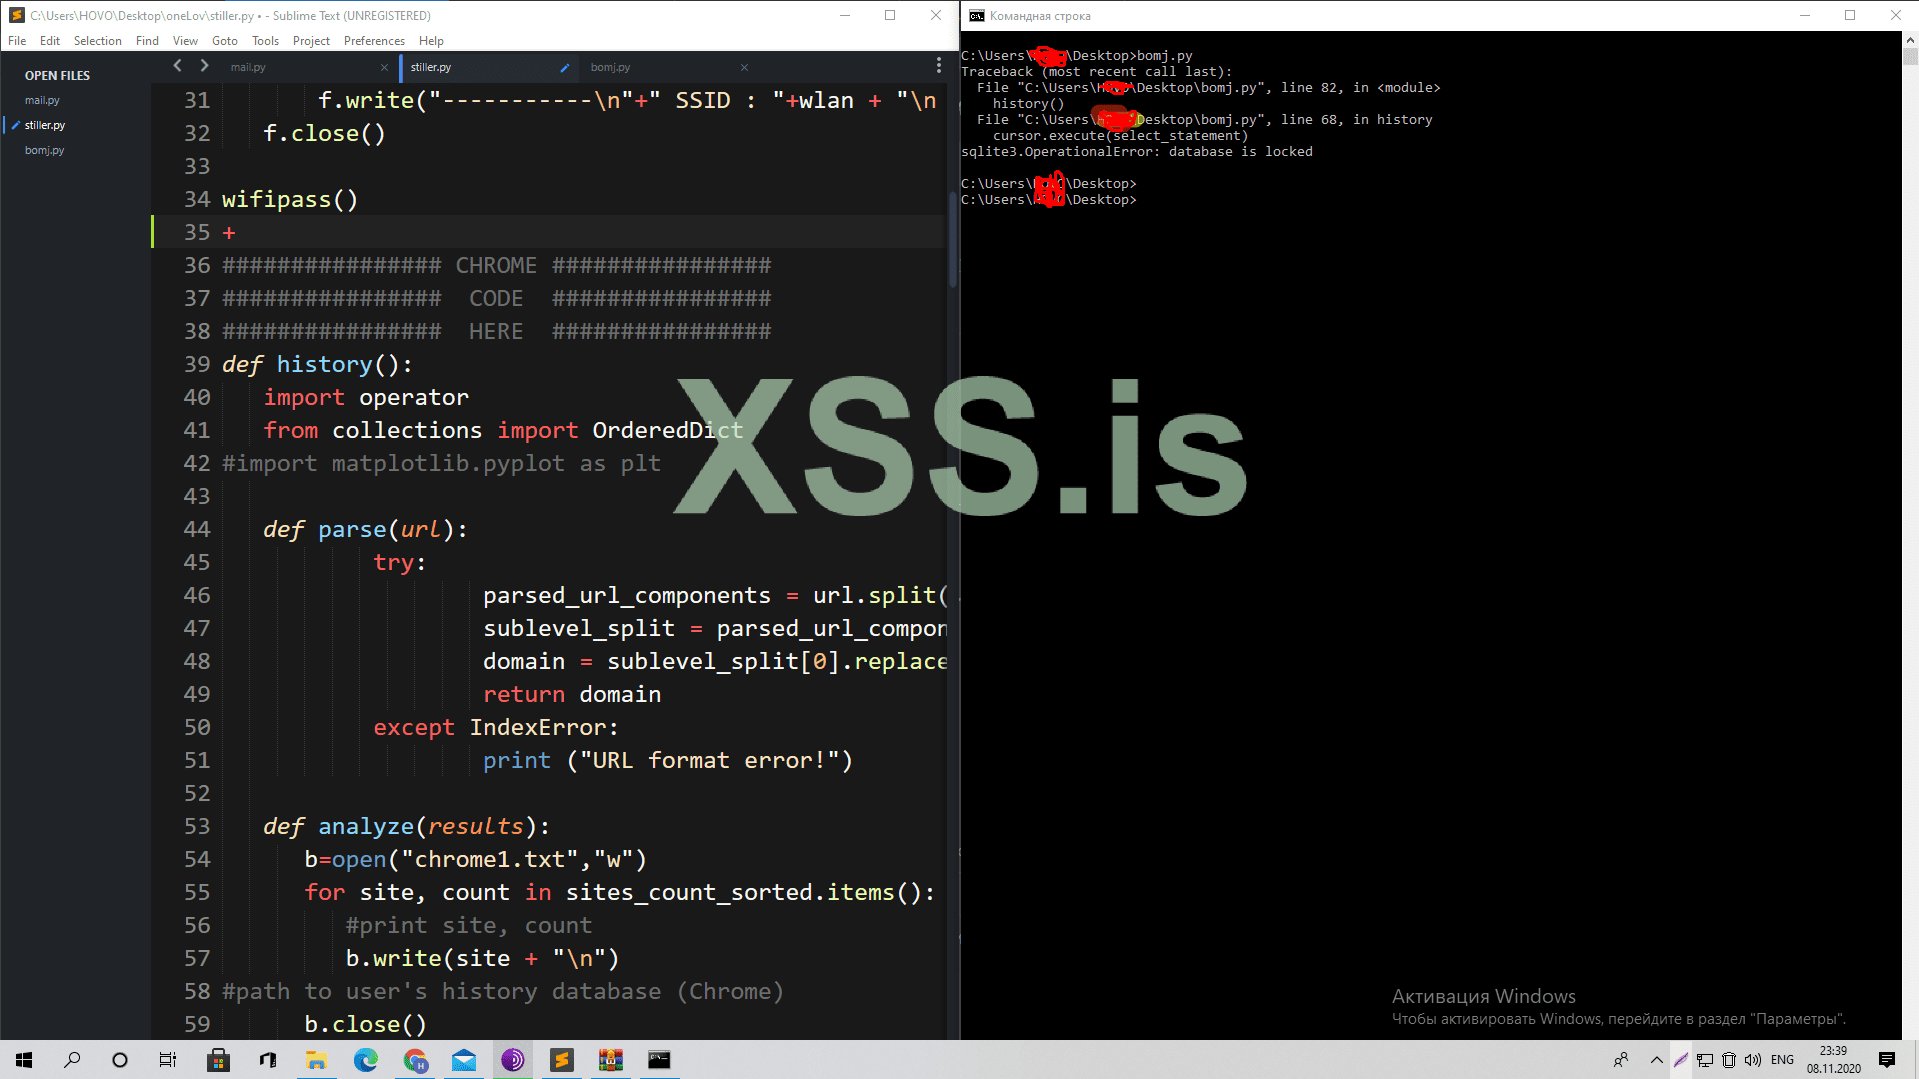Toggle the network icon in the system tray
The image size is (1919, 1079).
tap(1704, 1060)
